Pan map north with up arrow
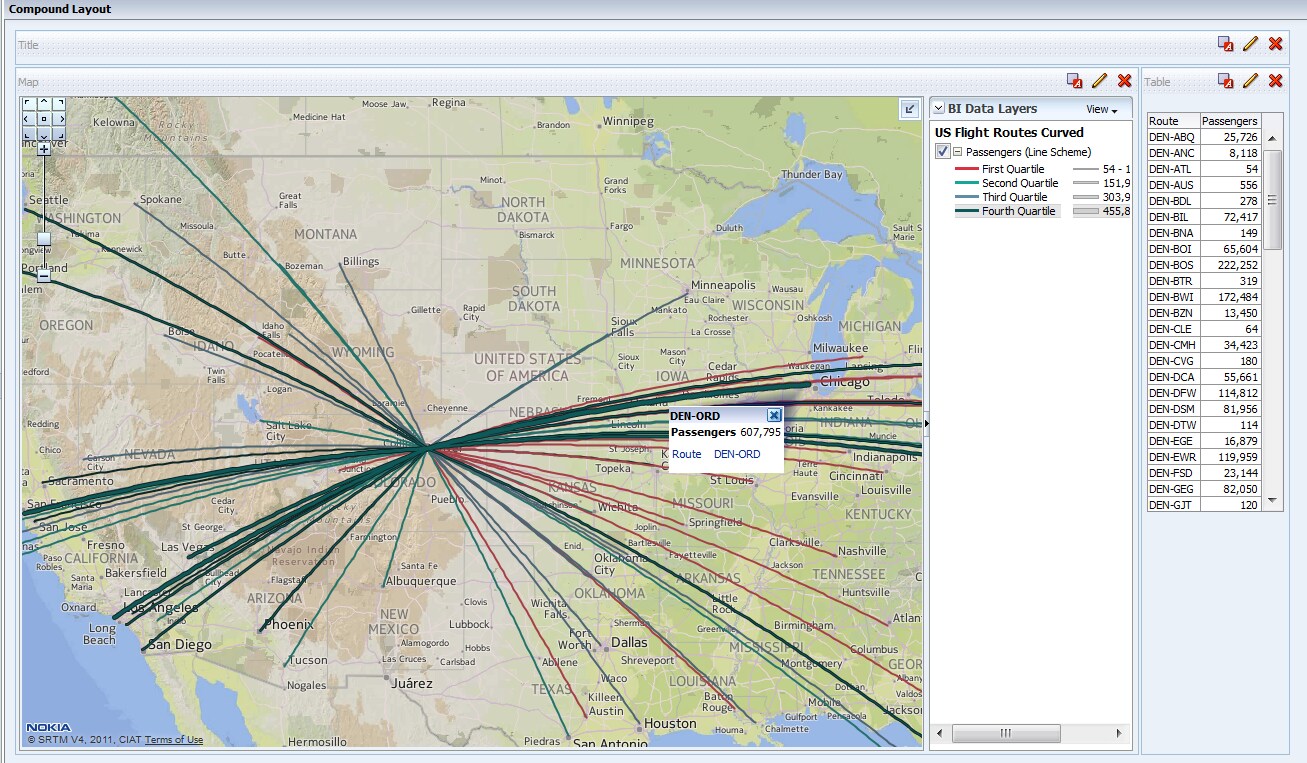 pos(44,103)
